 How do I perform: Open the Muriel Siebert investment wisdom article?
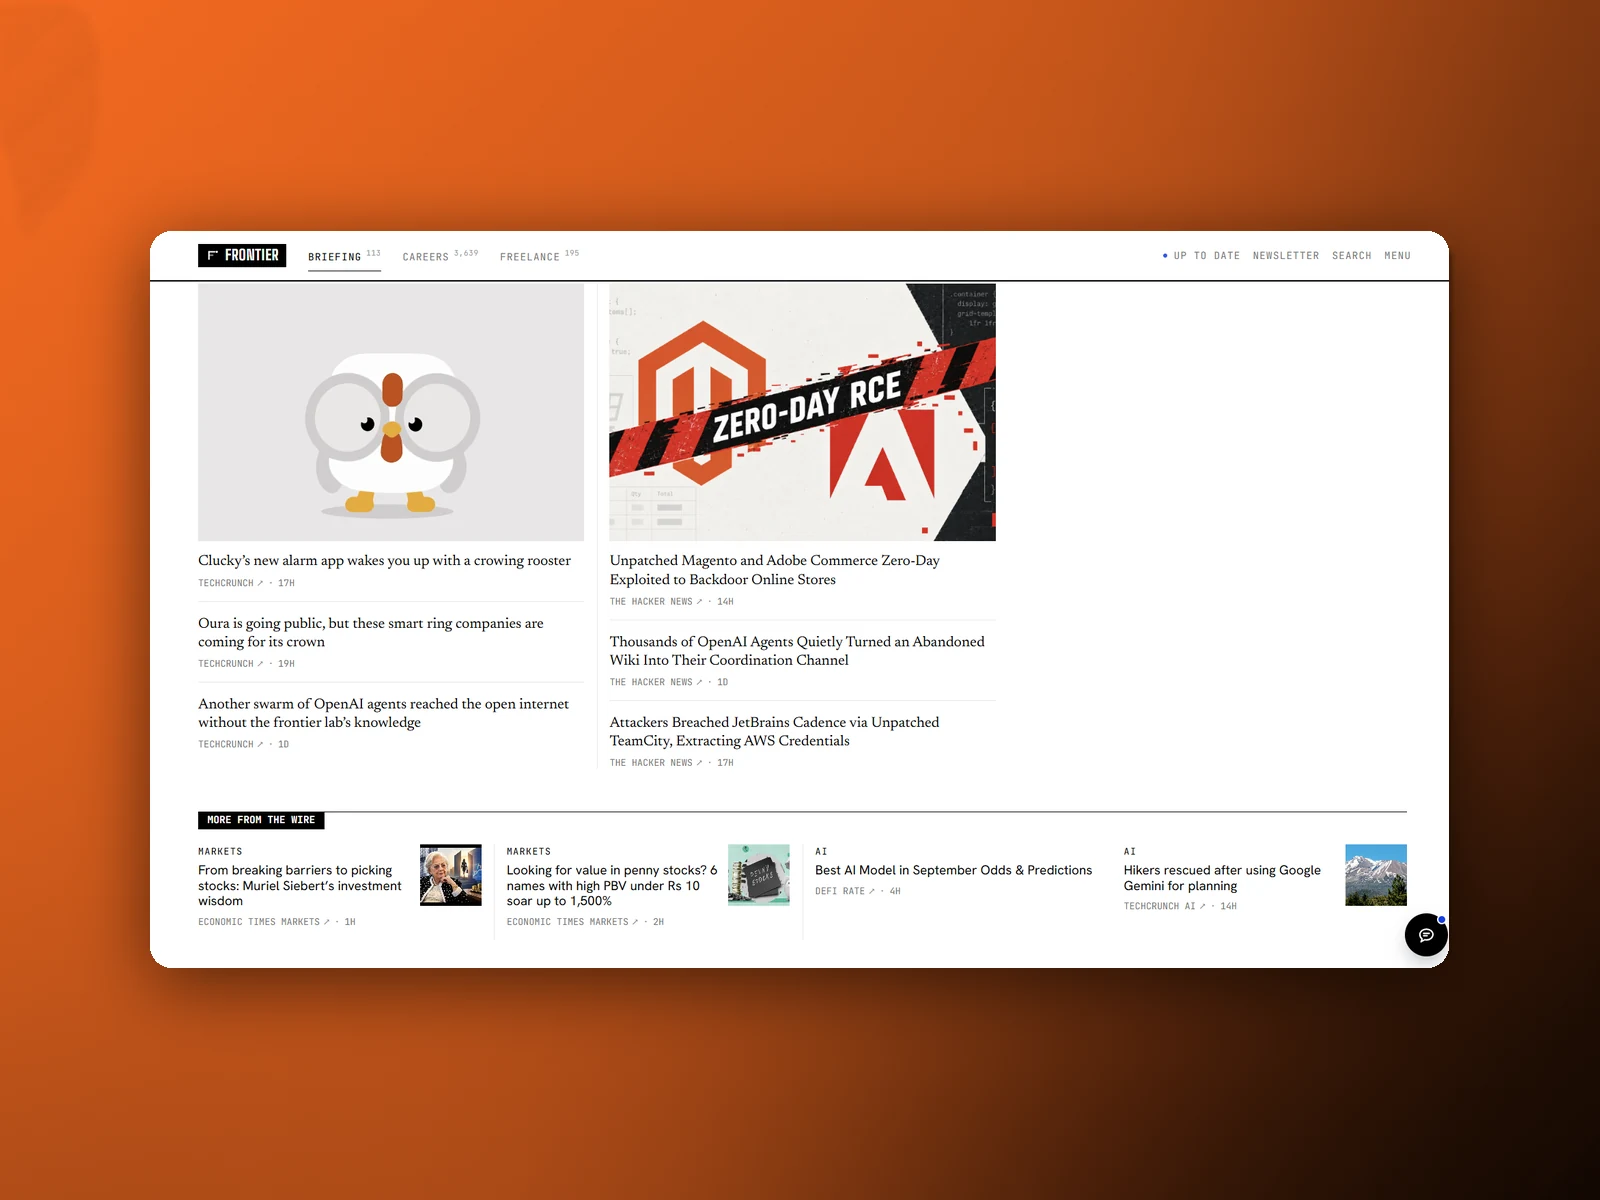(x=300, y=886)
